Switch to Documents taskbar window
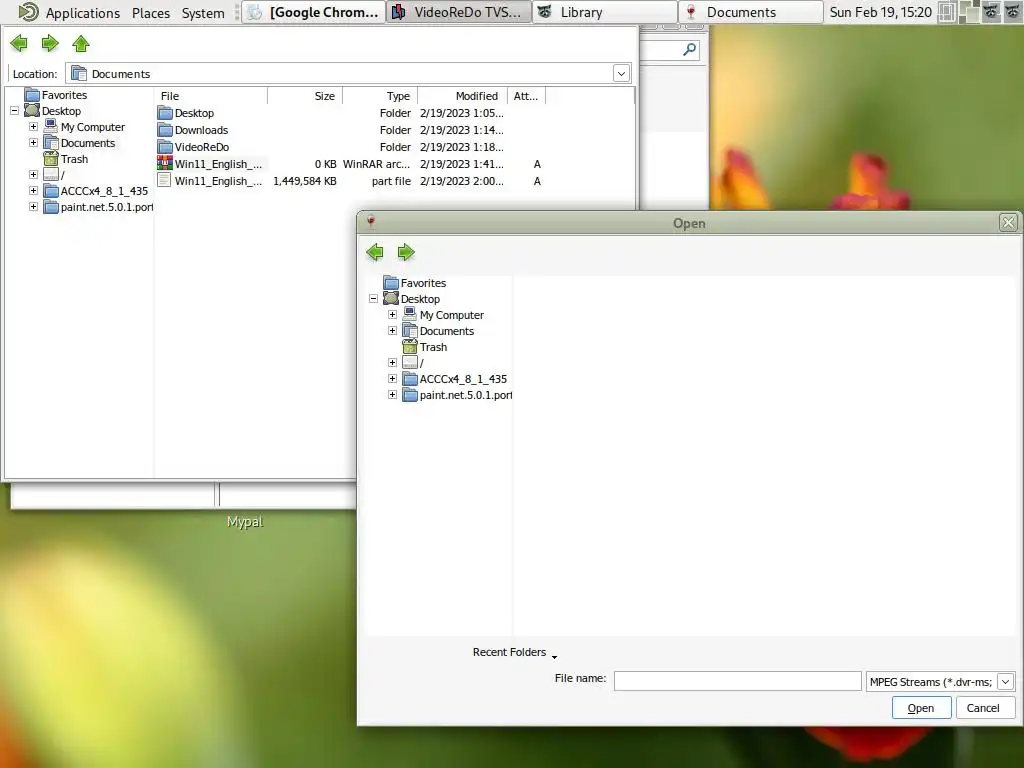 [x=750, y=12]
